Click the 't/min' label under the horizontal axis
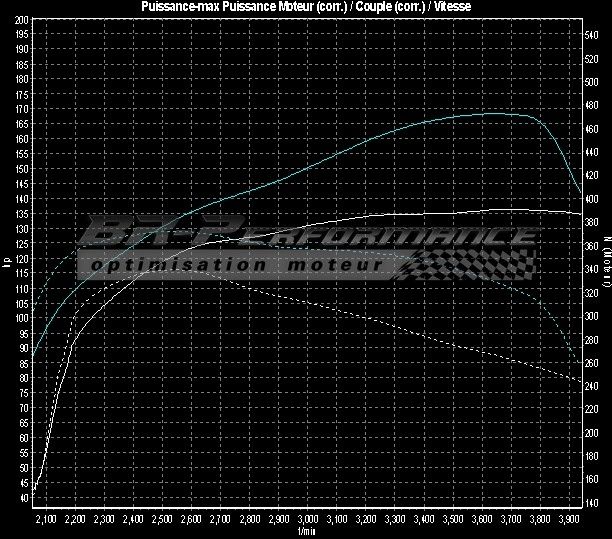This screenshot has width=612, height=539. (306, 531)
